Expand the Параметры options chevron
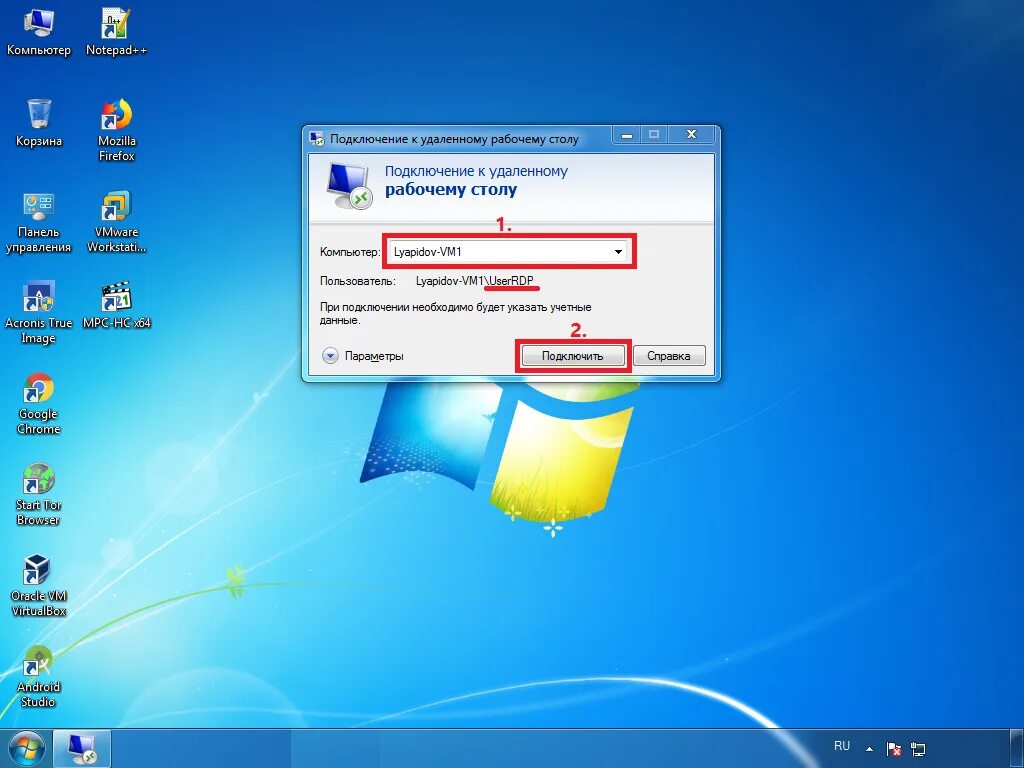The height and width of the screenshot is (768, 1024). (x=330, y=356)
